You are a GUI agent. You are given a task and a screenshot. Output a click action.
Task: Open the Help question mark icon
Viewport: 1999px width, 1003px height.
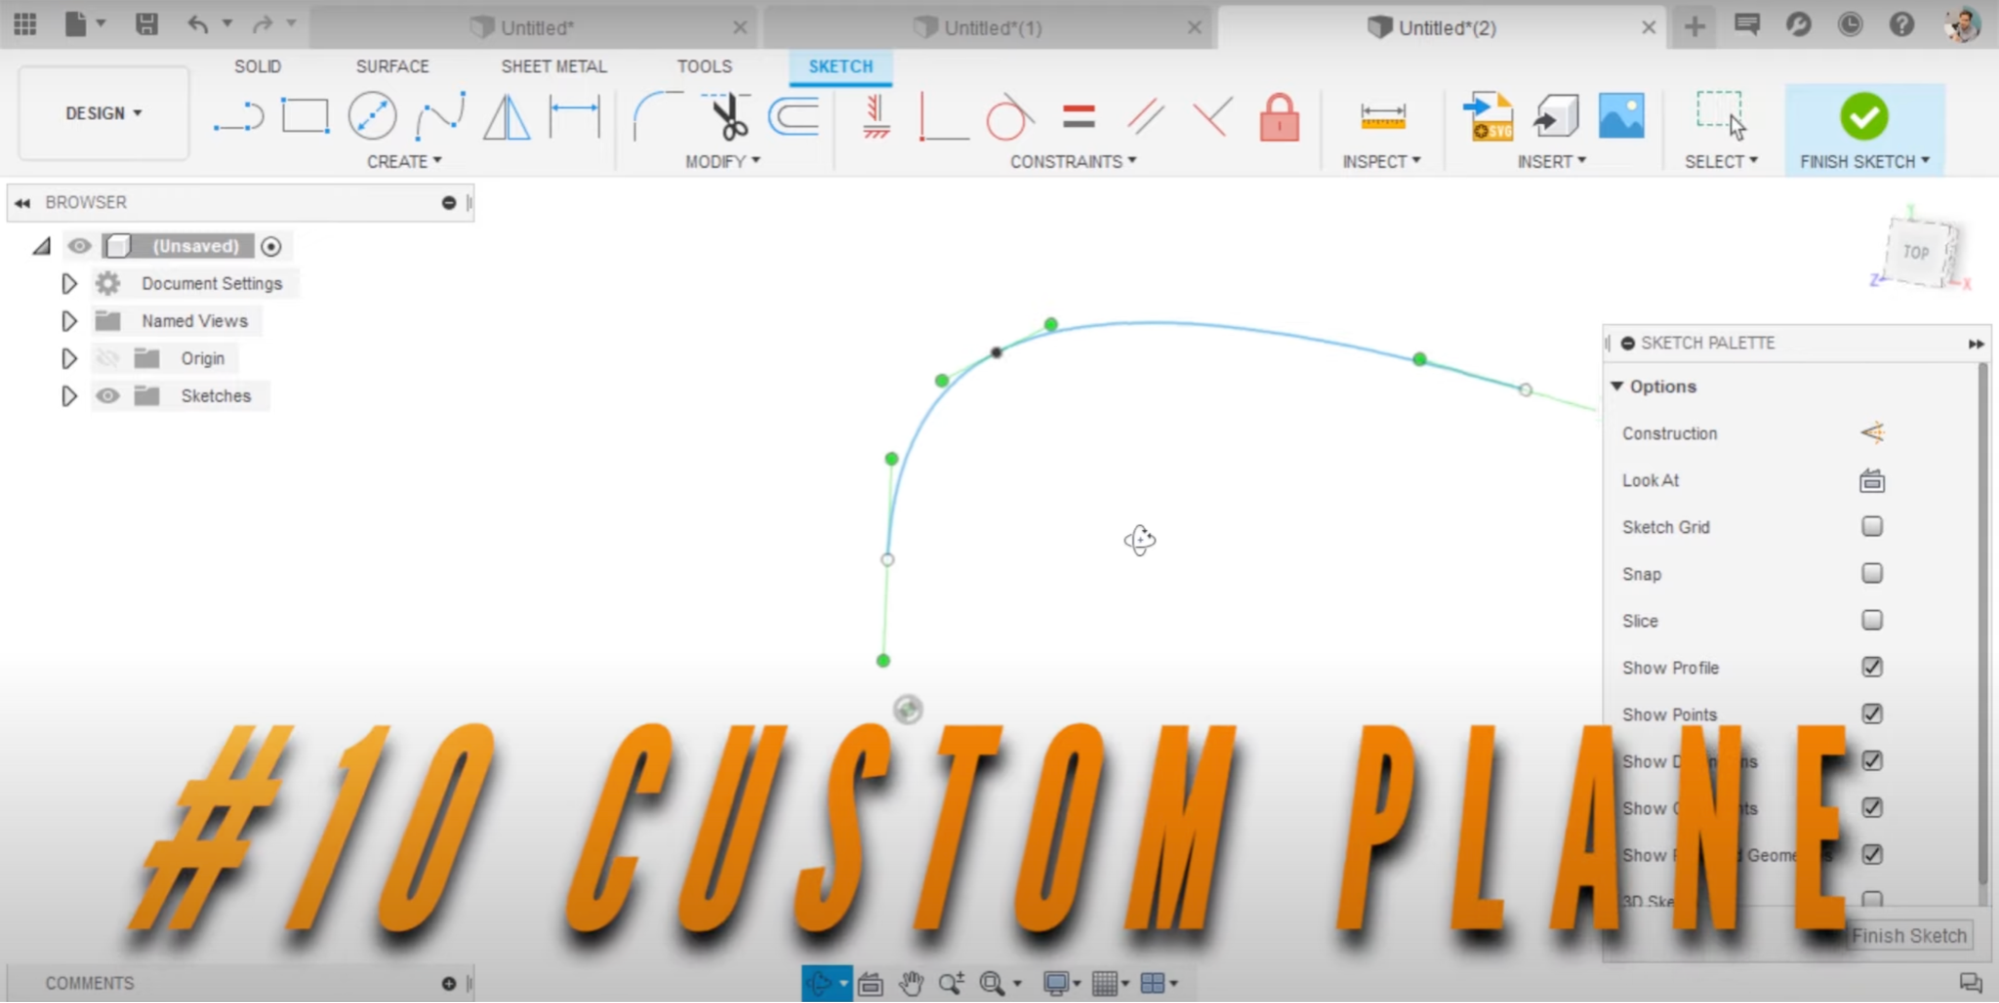coord(1901,25)
